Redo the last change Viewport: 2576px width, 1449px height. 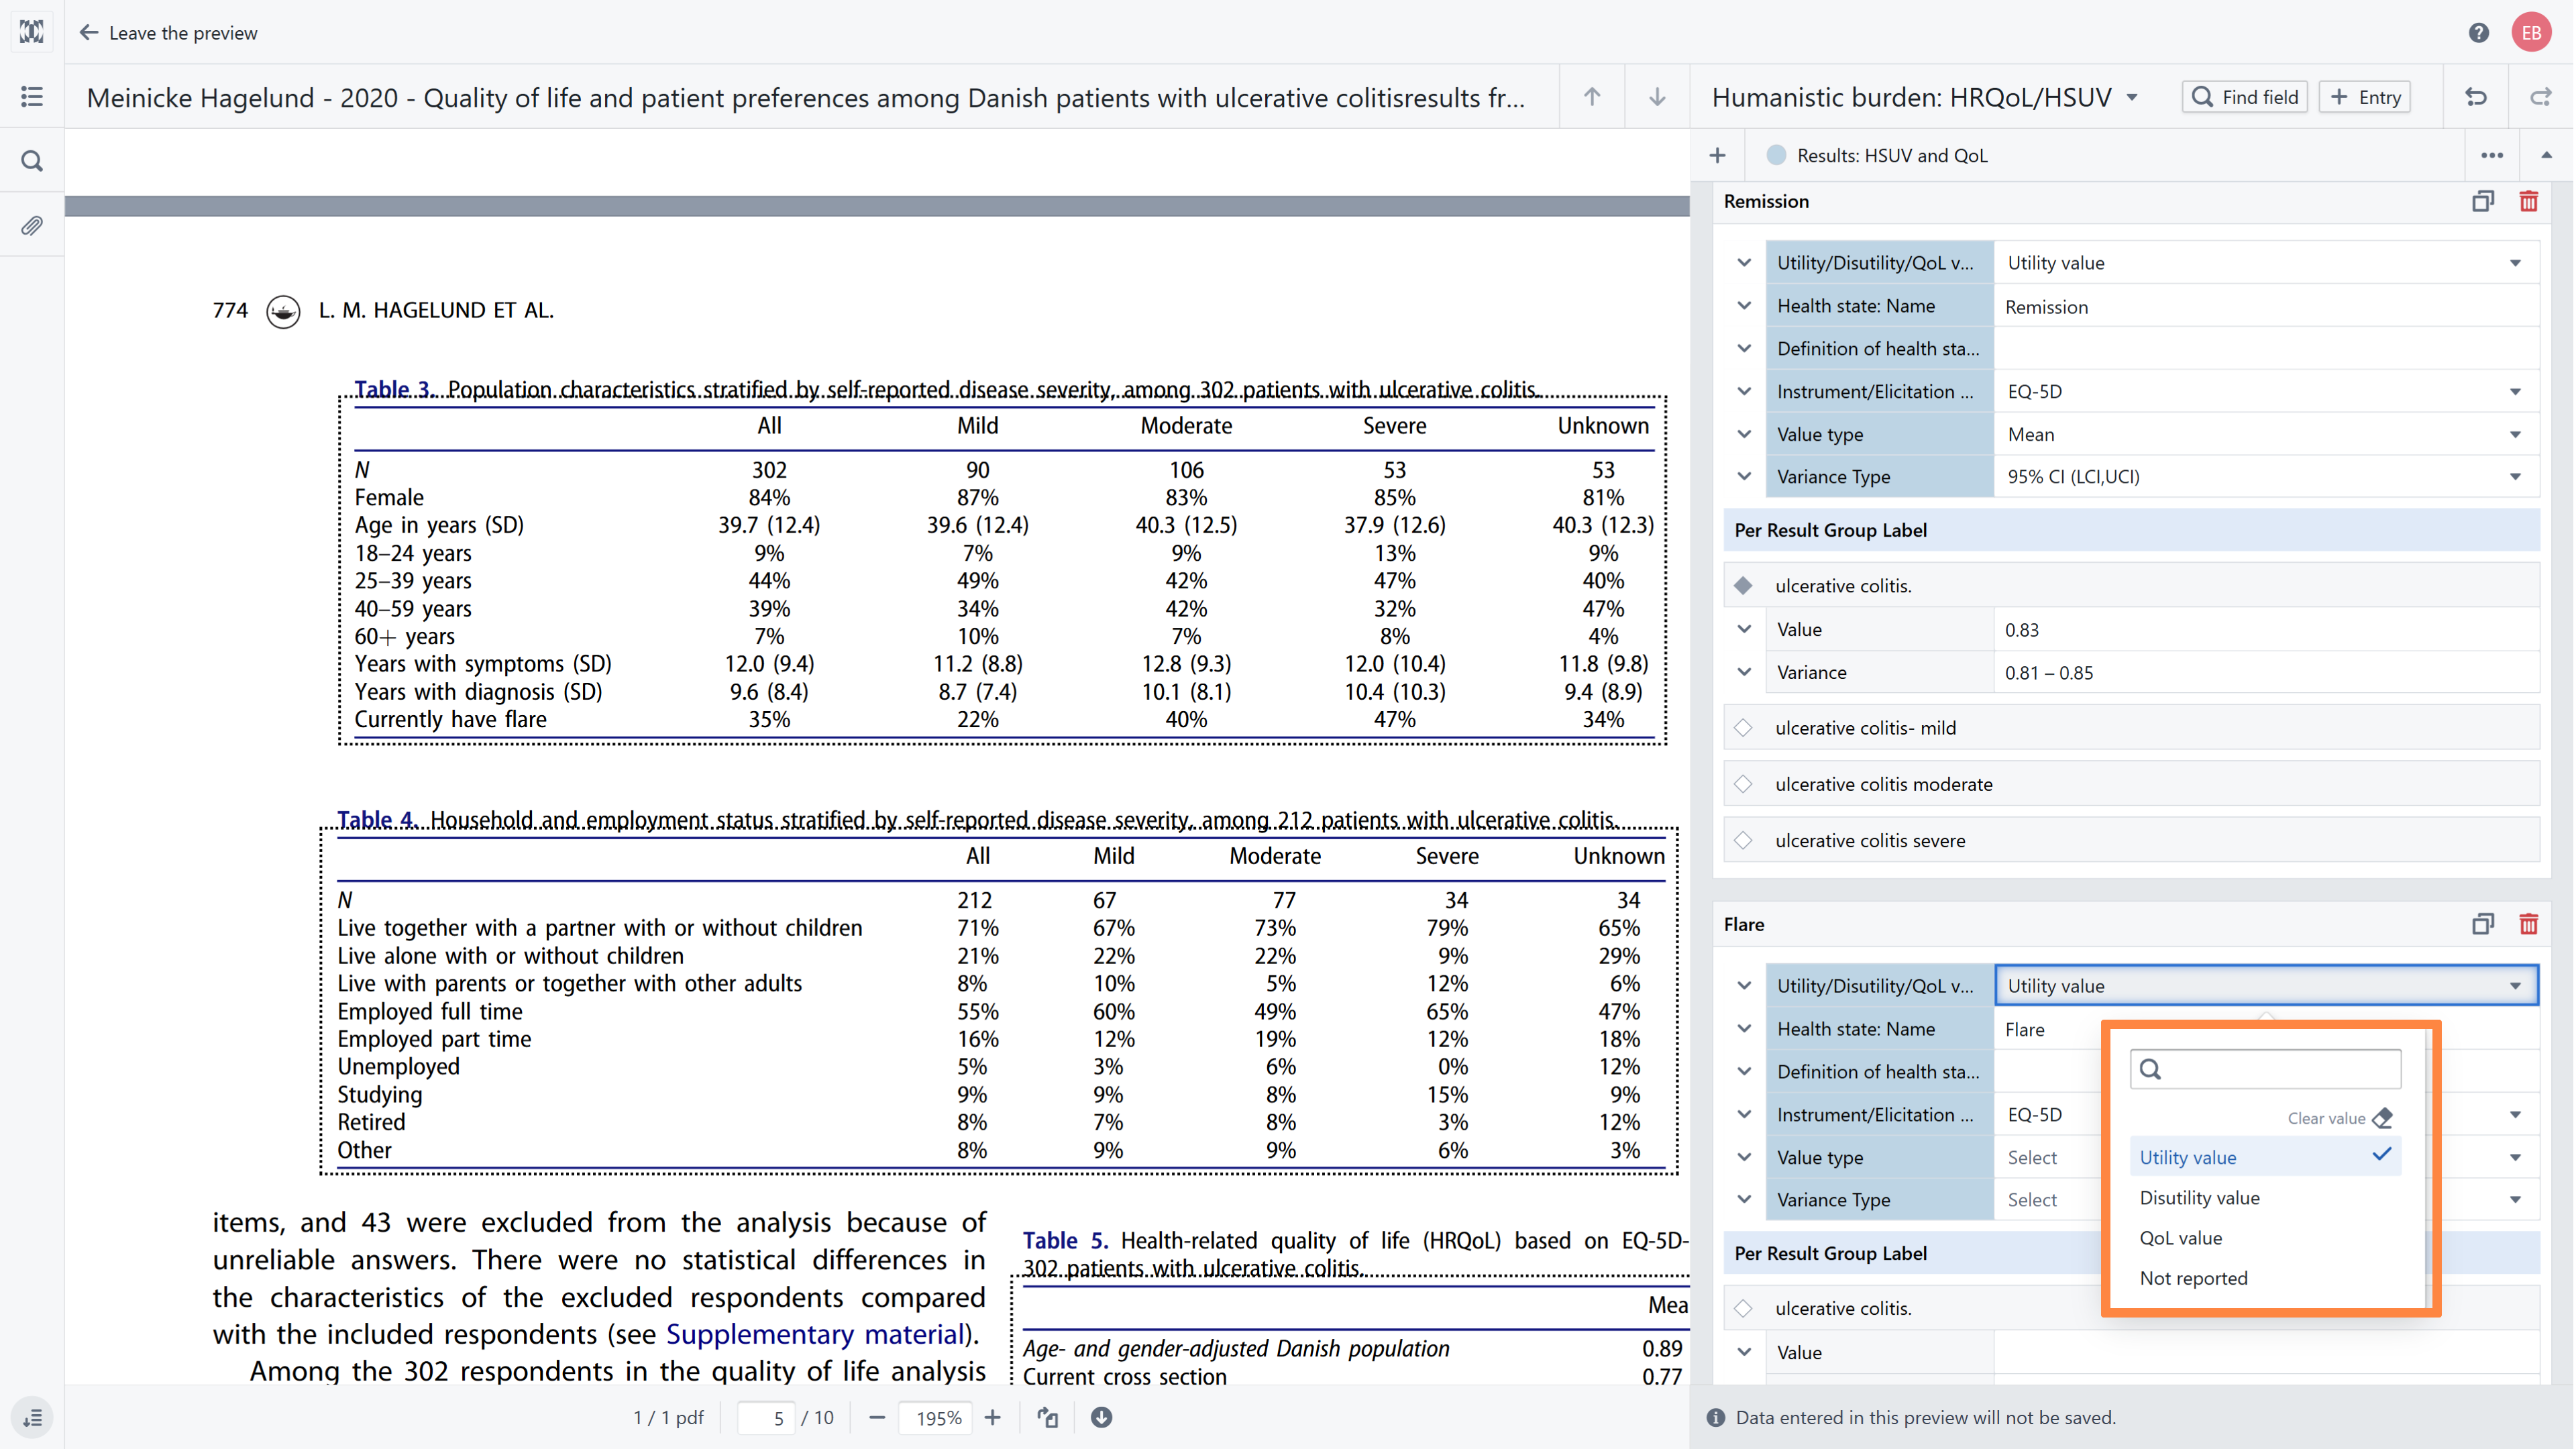[2540, 97]
